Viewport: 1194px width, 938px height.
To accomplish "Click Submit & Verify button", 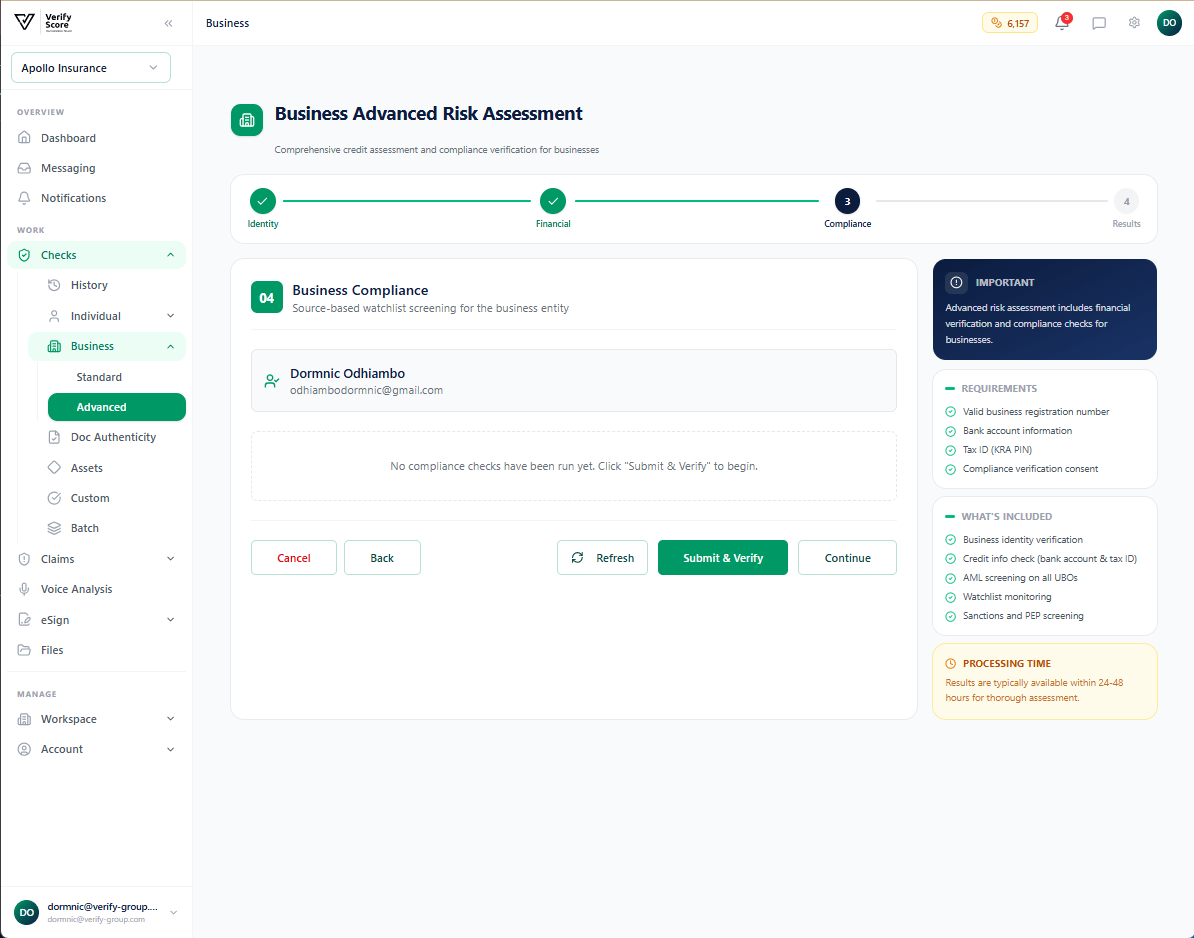I will [x=723, y=558].
